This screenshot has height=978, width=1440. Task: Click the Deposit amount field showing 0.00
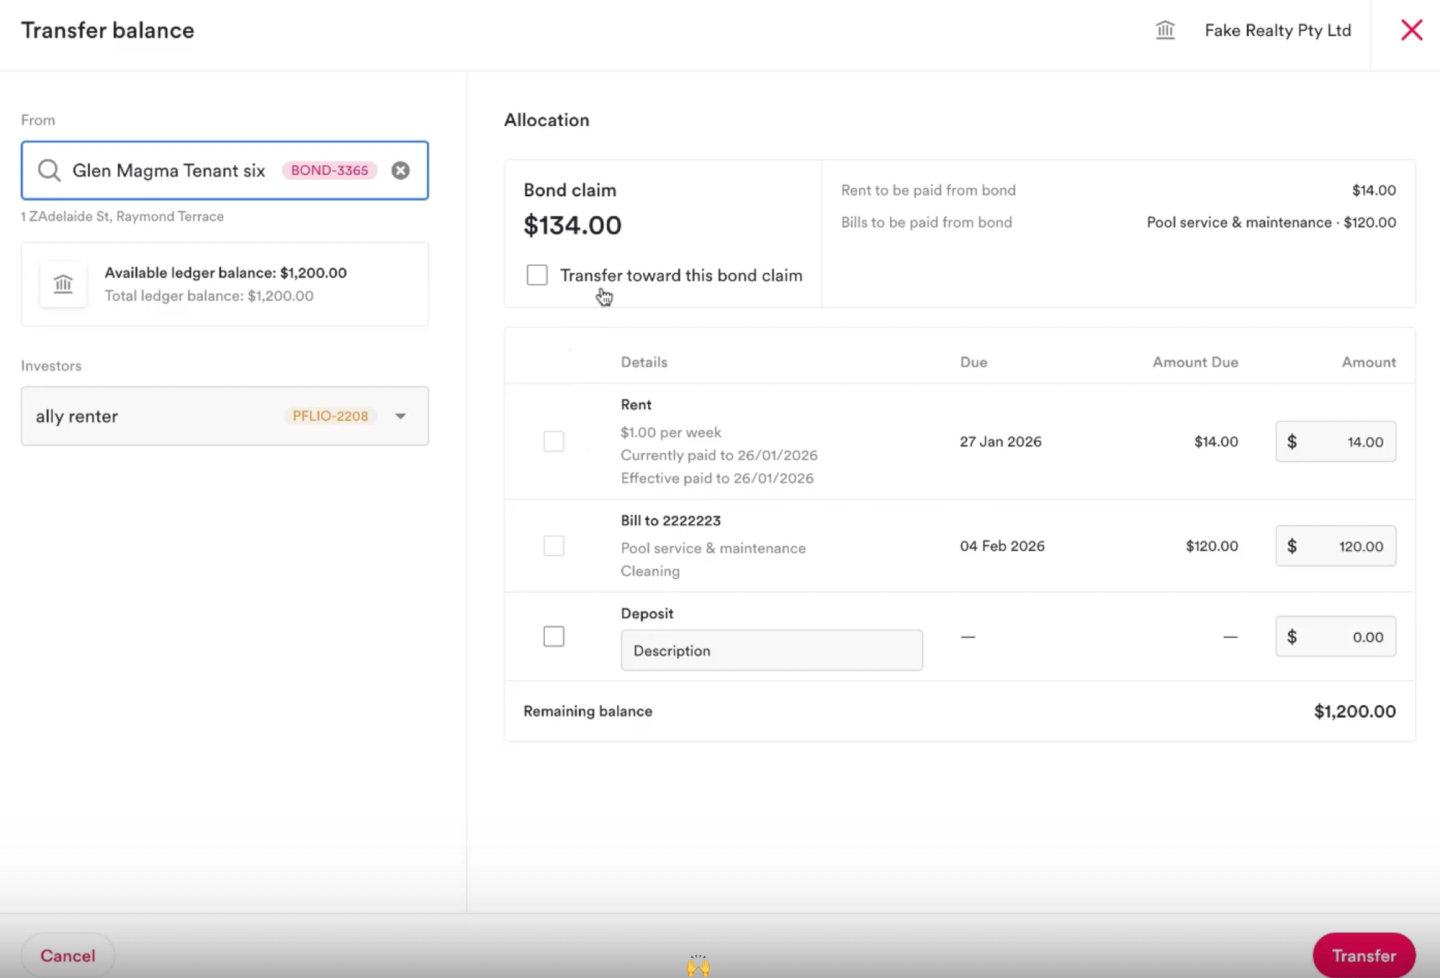click(x=1335, y=637)
